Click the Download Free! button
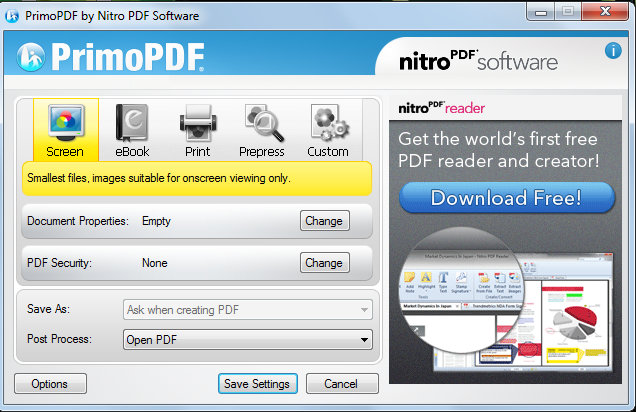Viewport: 636px width, 412px height. [506, 197]
